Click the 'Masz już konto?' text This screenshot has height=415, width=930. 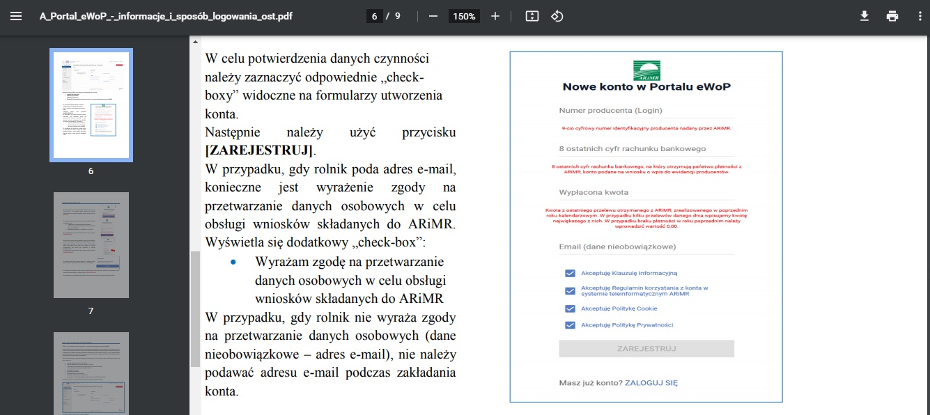591,383
